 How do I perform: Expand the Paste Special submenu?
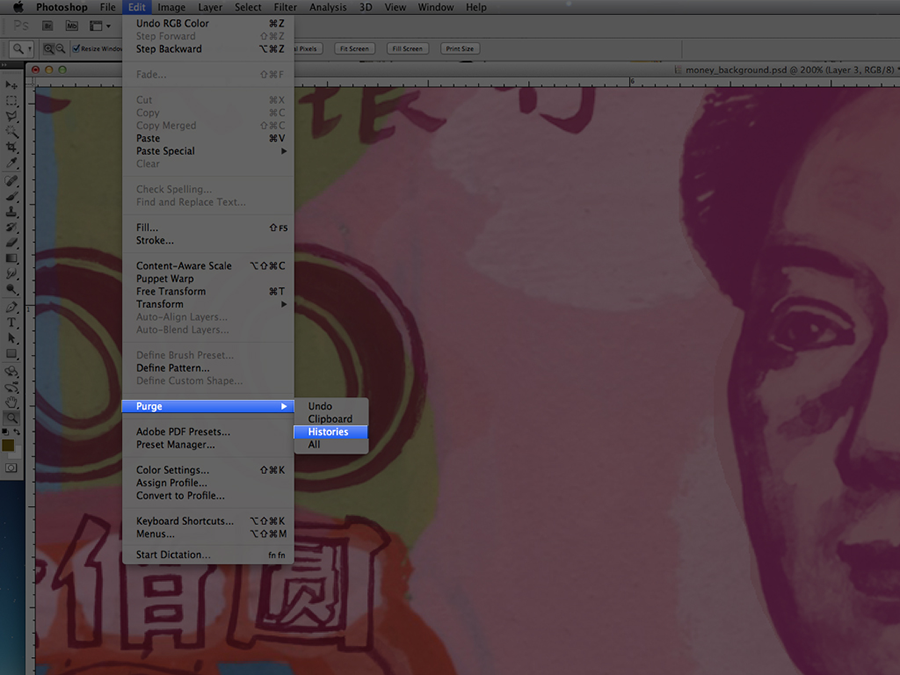[x=284, y=151]
